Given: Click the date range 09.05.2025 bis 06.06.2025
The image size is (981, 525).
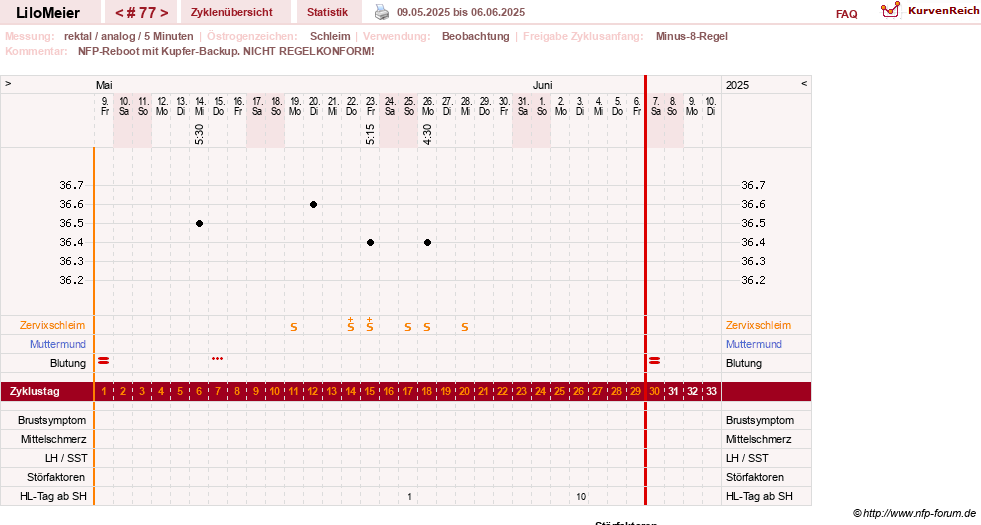Looking at the screenshot, I should pos(461,13).
